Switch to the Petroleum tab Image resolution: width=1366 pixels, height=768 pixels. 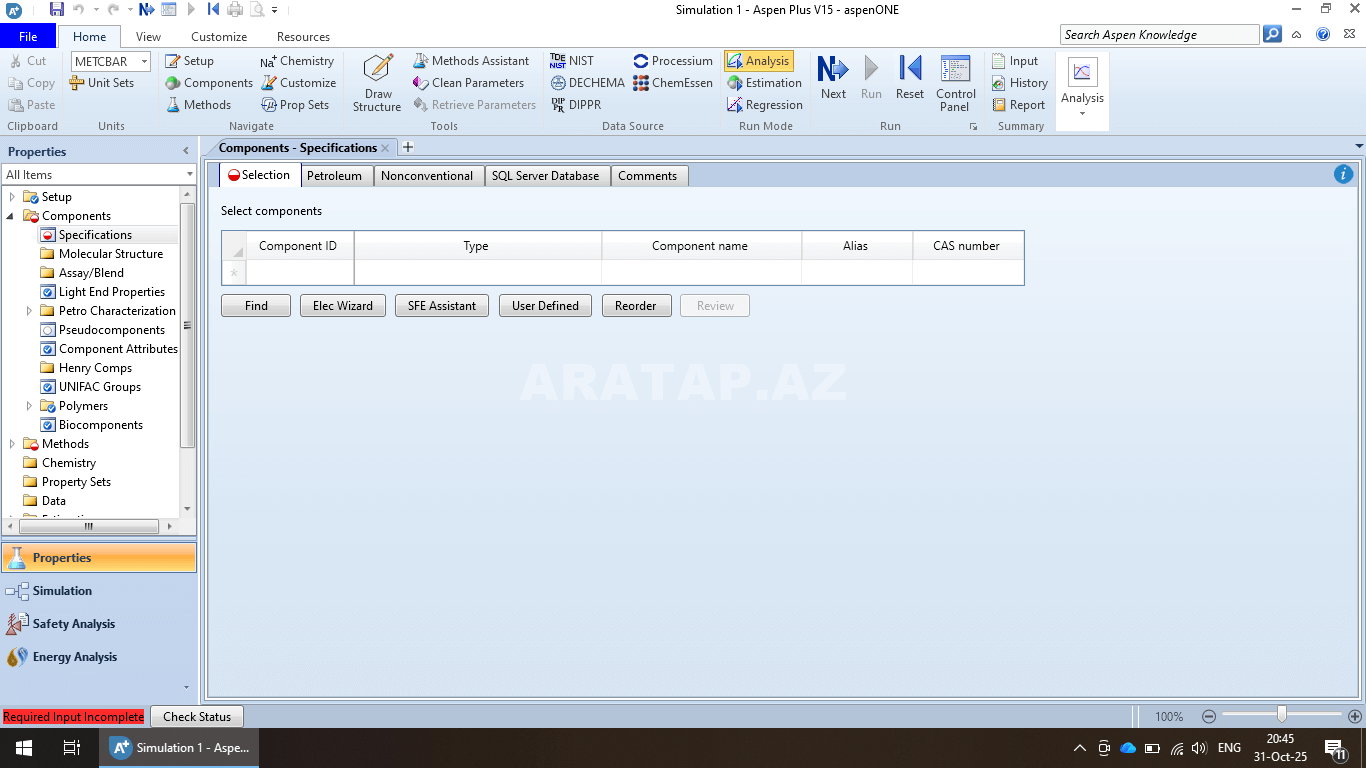(x=334, y=176)
